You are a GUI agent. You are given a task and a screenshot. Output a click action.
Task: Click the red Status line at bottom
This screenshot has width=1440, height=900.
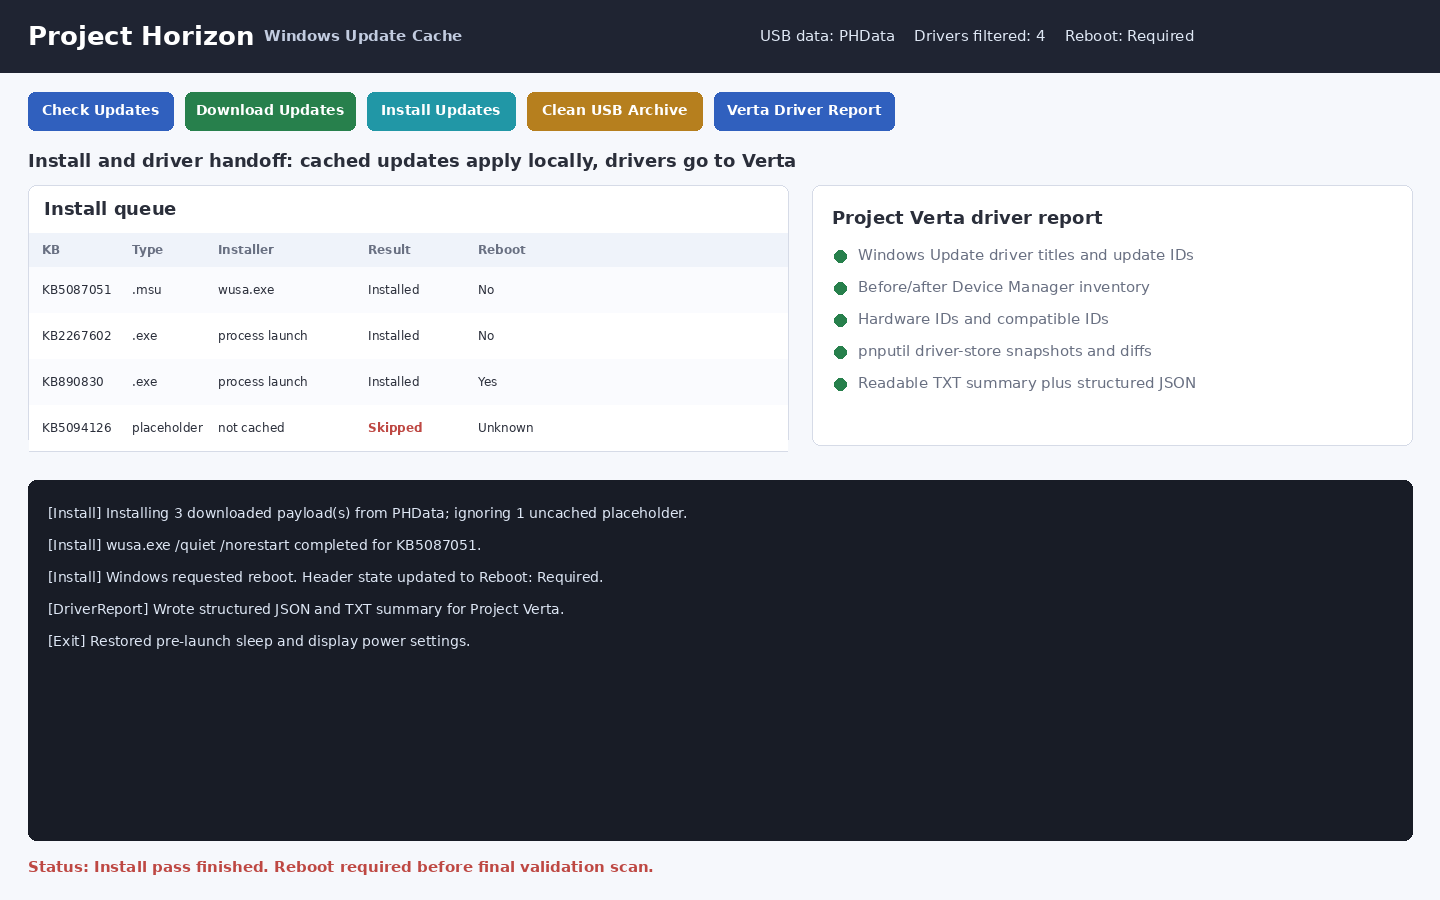340,867
